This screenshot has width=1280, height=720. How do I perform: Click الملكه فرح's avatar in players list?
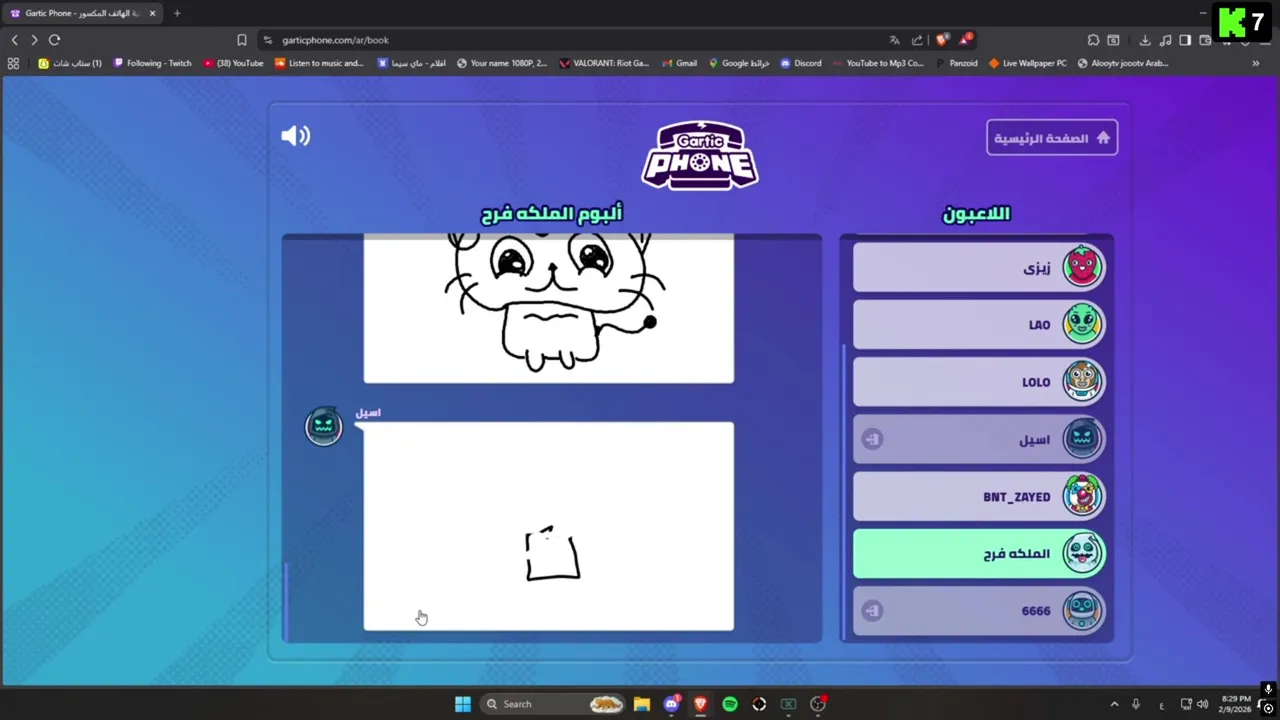coord(1082,553)
